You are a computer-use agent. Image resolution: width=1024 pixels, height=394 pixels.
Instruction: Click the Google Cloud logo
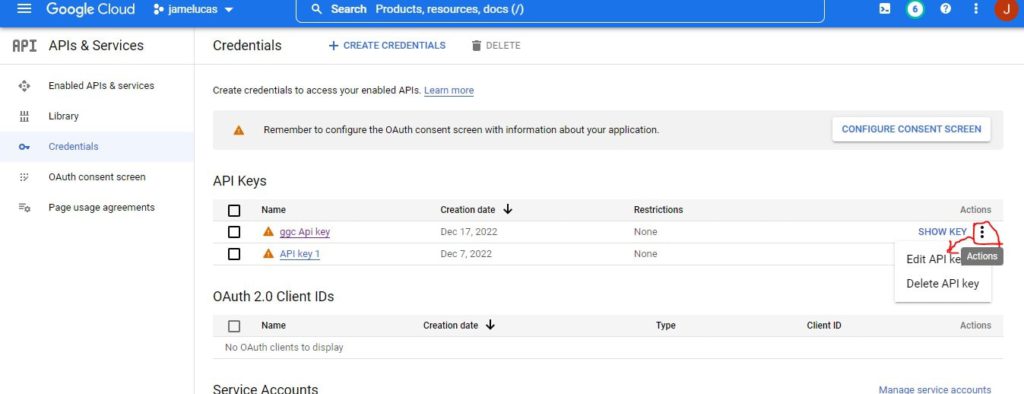[x=91, y=10]
